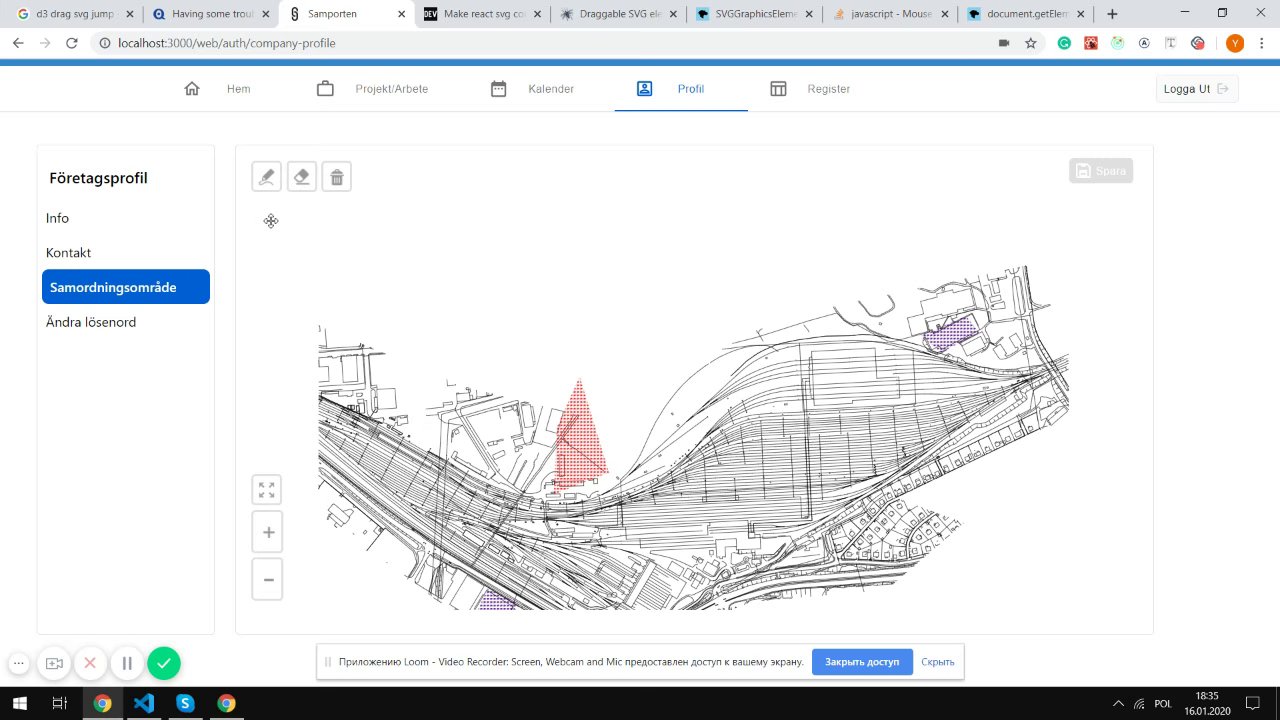
Task: Open the Chrome profile avatar Y
Action: (1235, 43)
